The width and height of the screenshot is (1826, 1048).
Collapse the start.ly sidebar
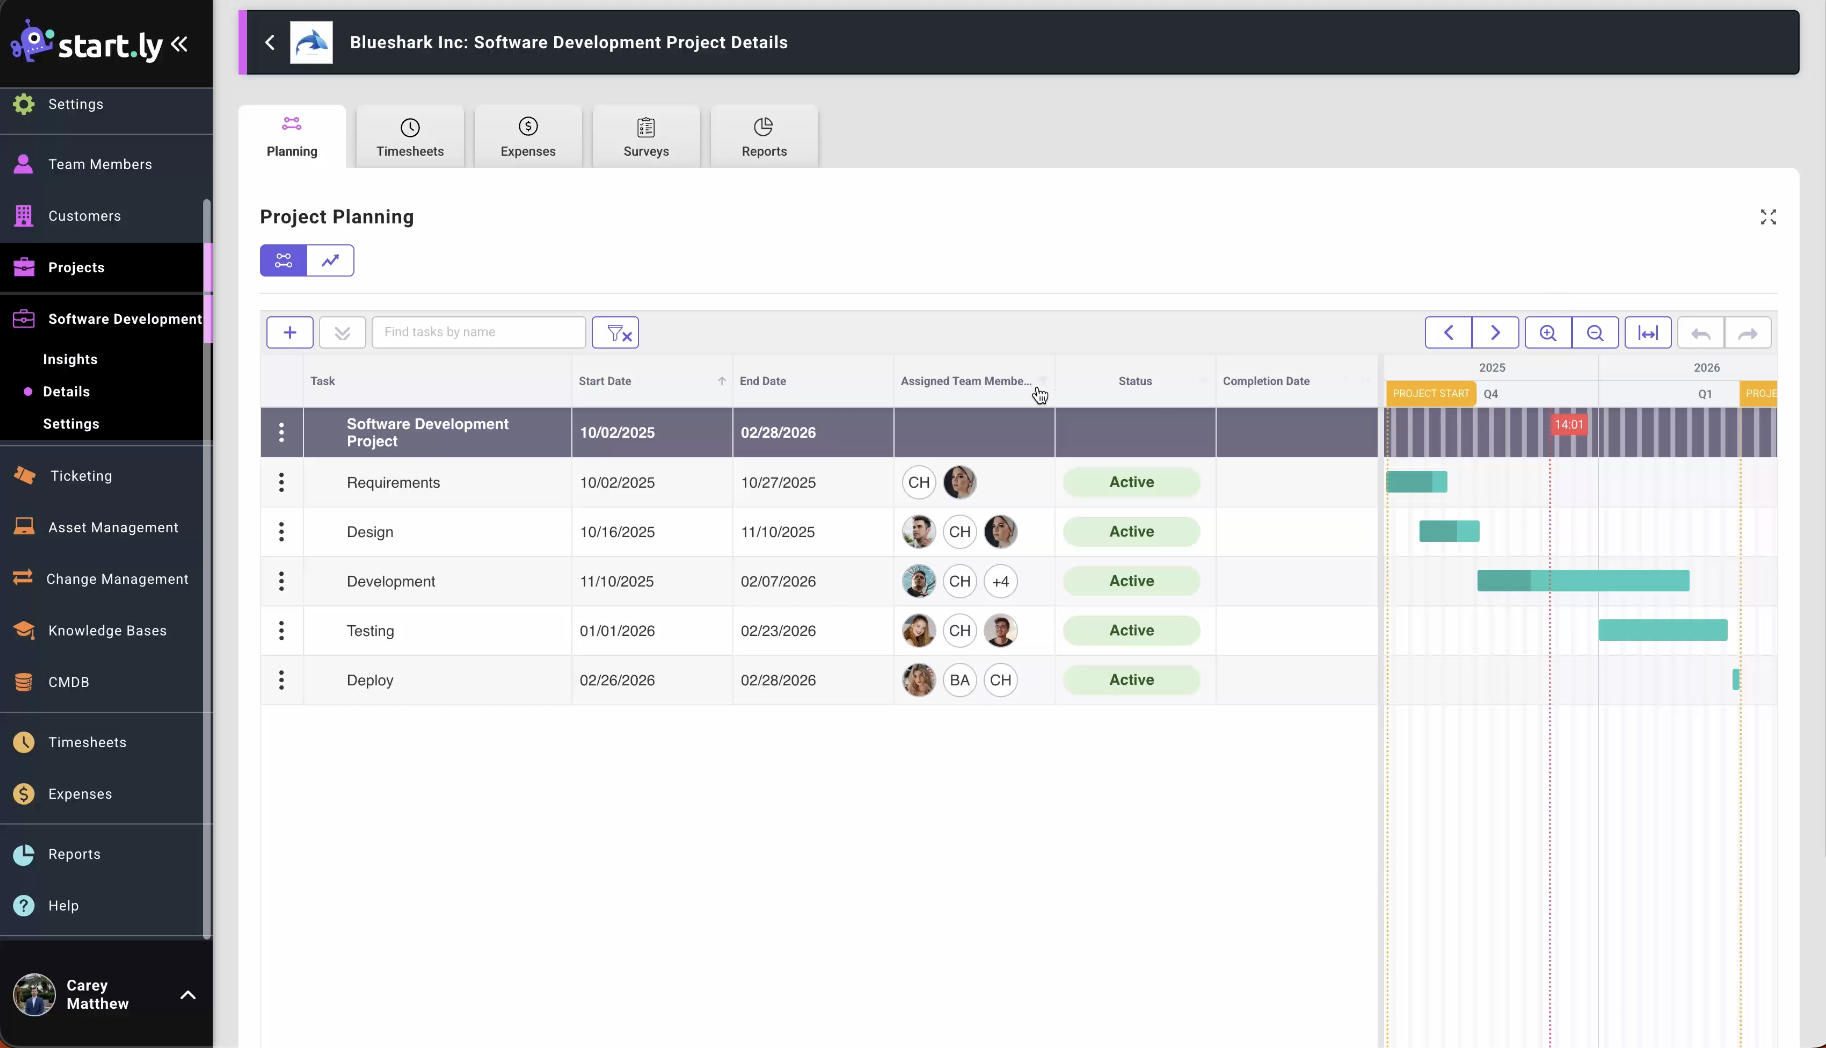coord(180,44)
